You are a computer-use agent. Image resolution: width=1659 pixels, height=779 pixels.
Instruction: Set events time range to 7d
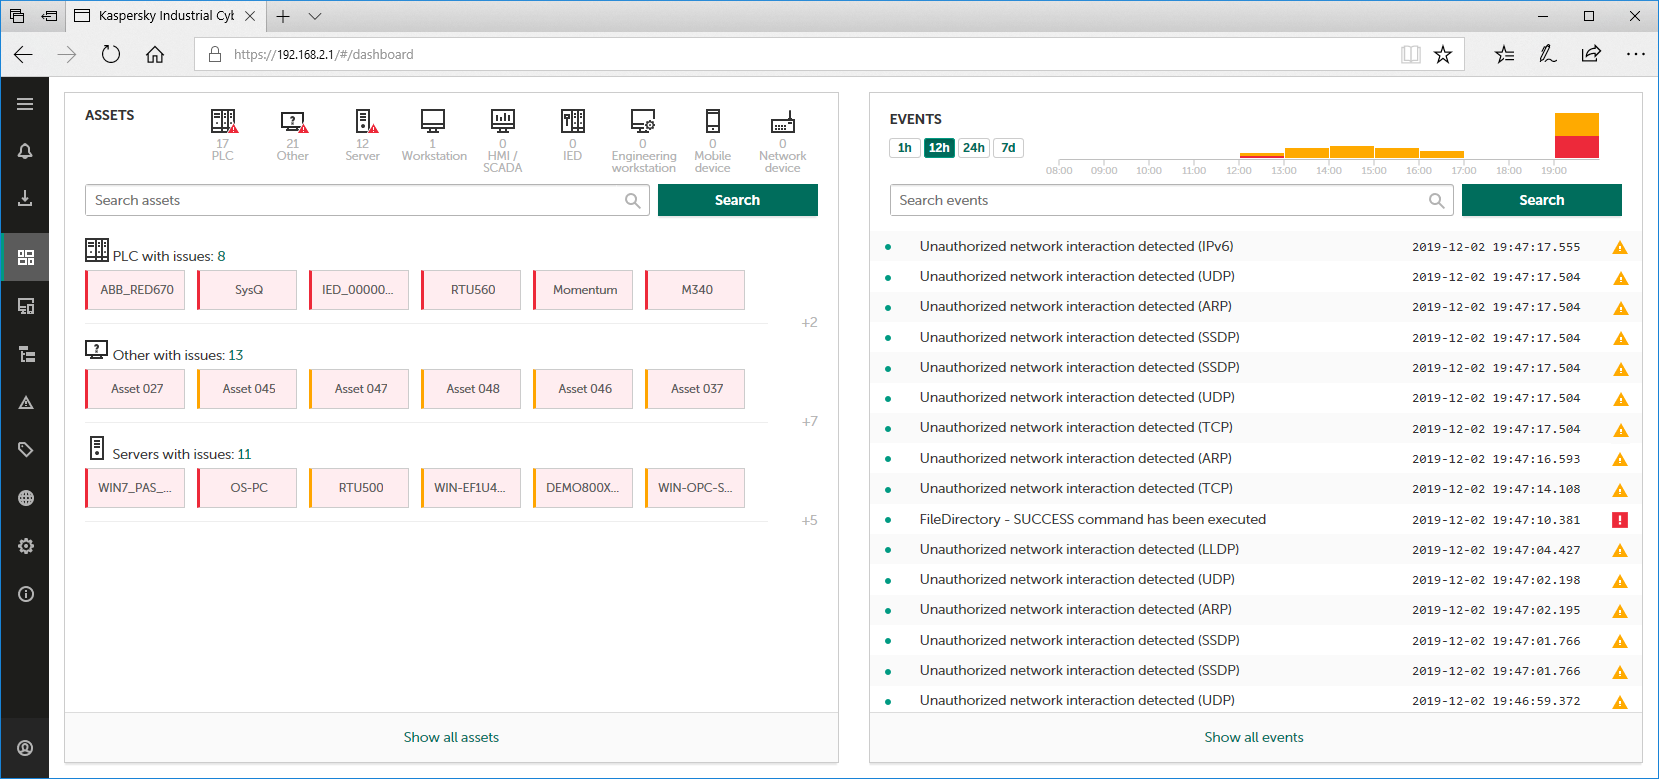point(1008,148)
